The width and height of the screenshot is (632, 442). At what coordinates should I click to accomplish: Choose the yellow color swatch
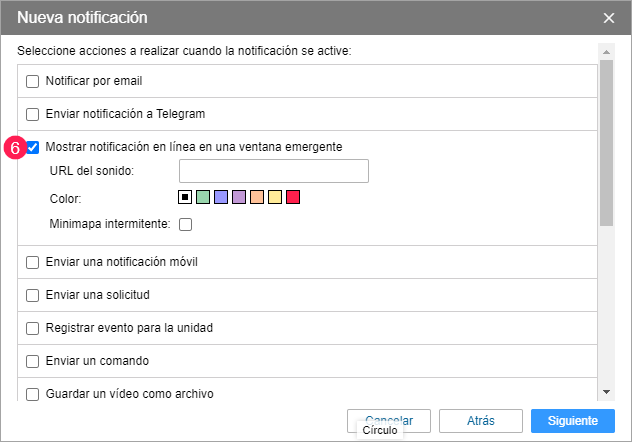(x=275, y=198)
